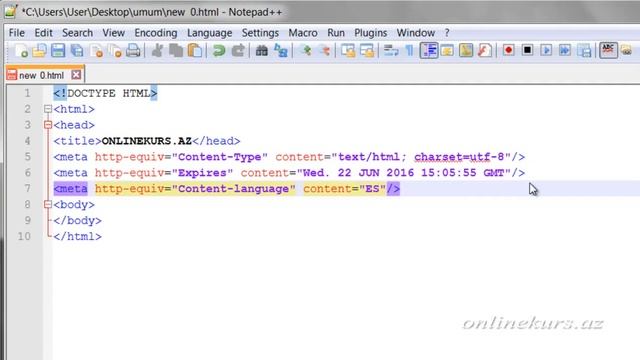The width and height of the screenshot is (640, 360).
Task: Toggle synchronize vertical scrolling icon
Action: click(348, 51)
